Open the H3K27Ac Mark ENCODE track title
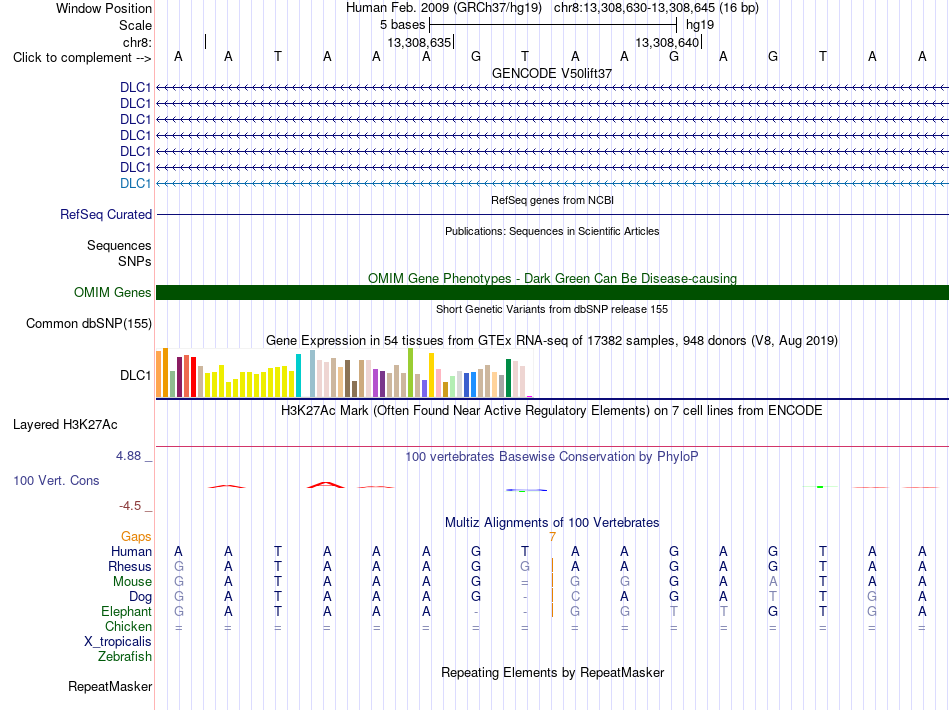 (x=552, y=411)
